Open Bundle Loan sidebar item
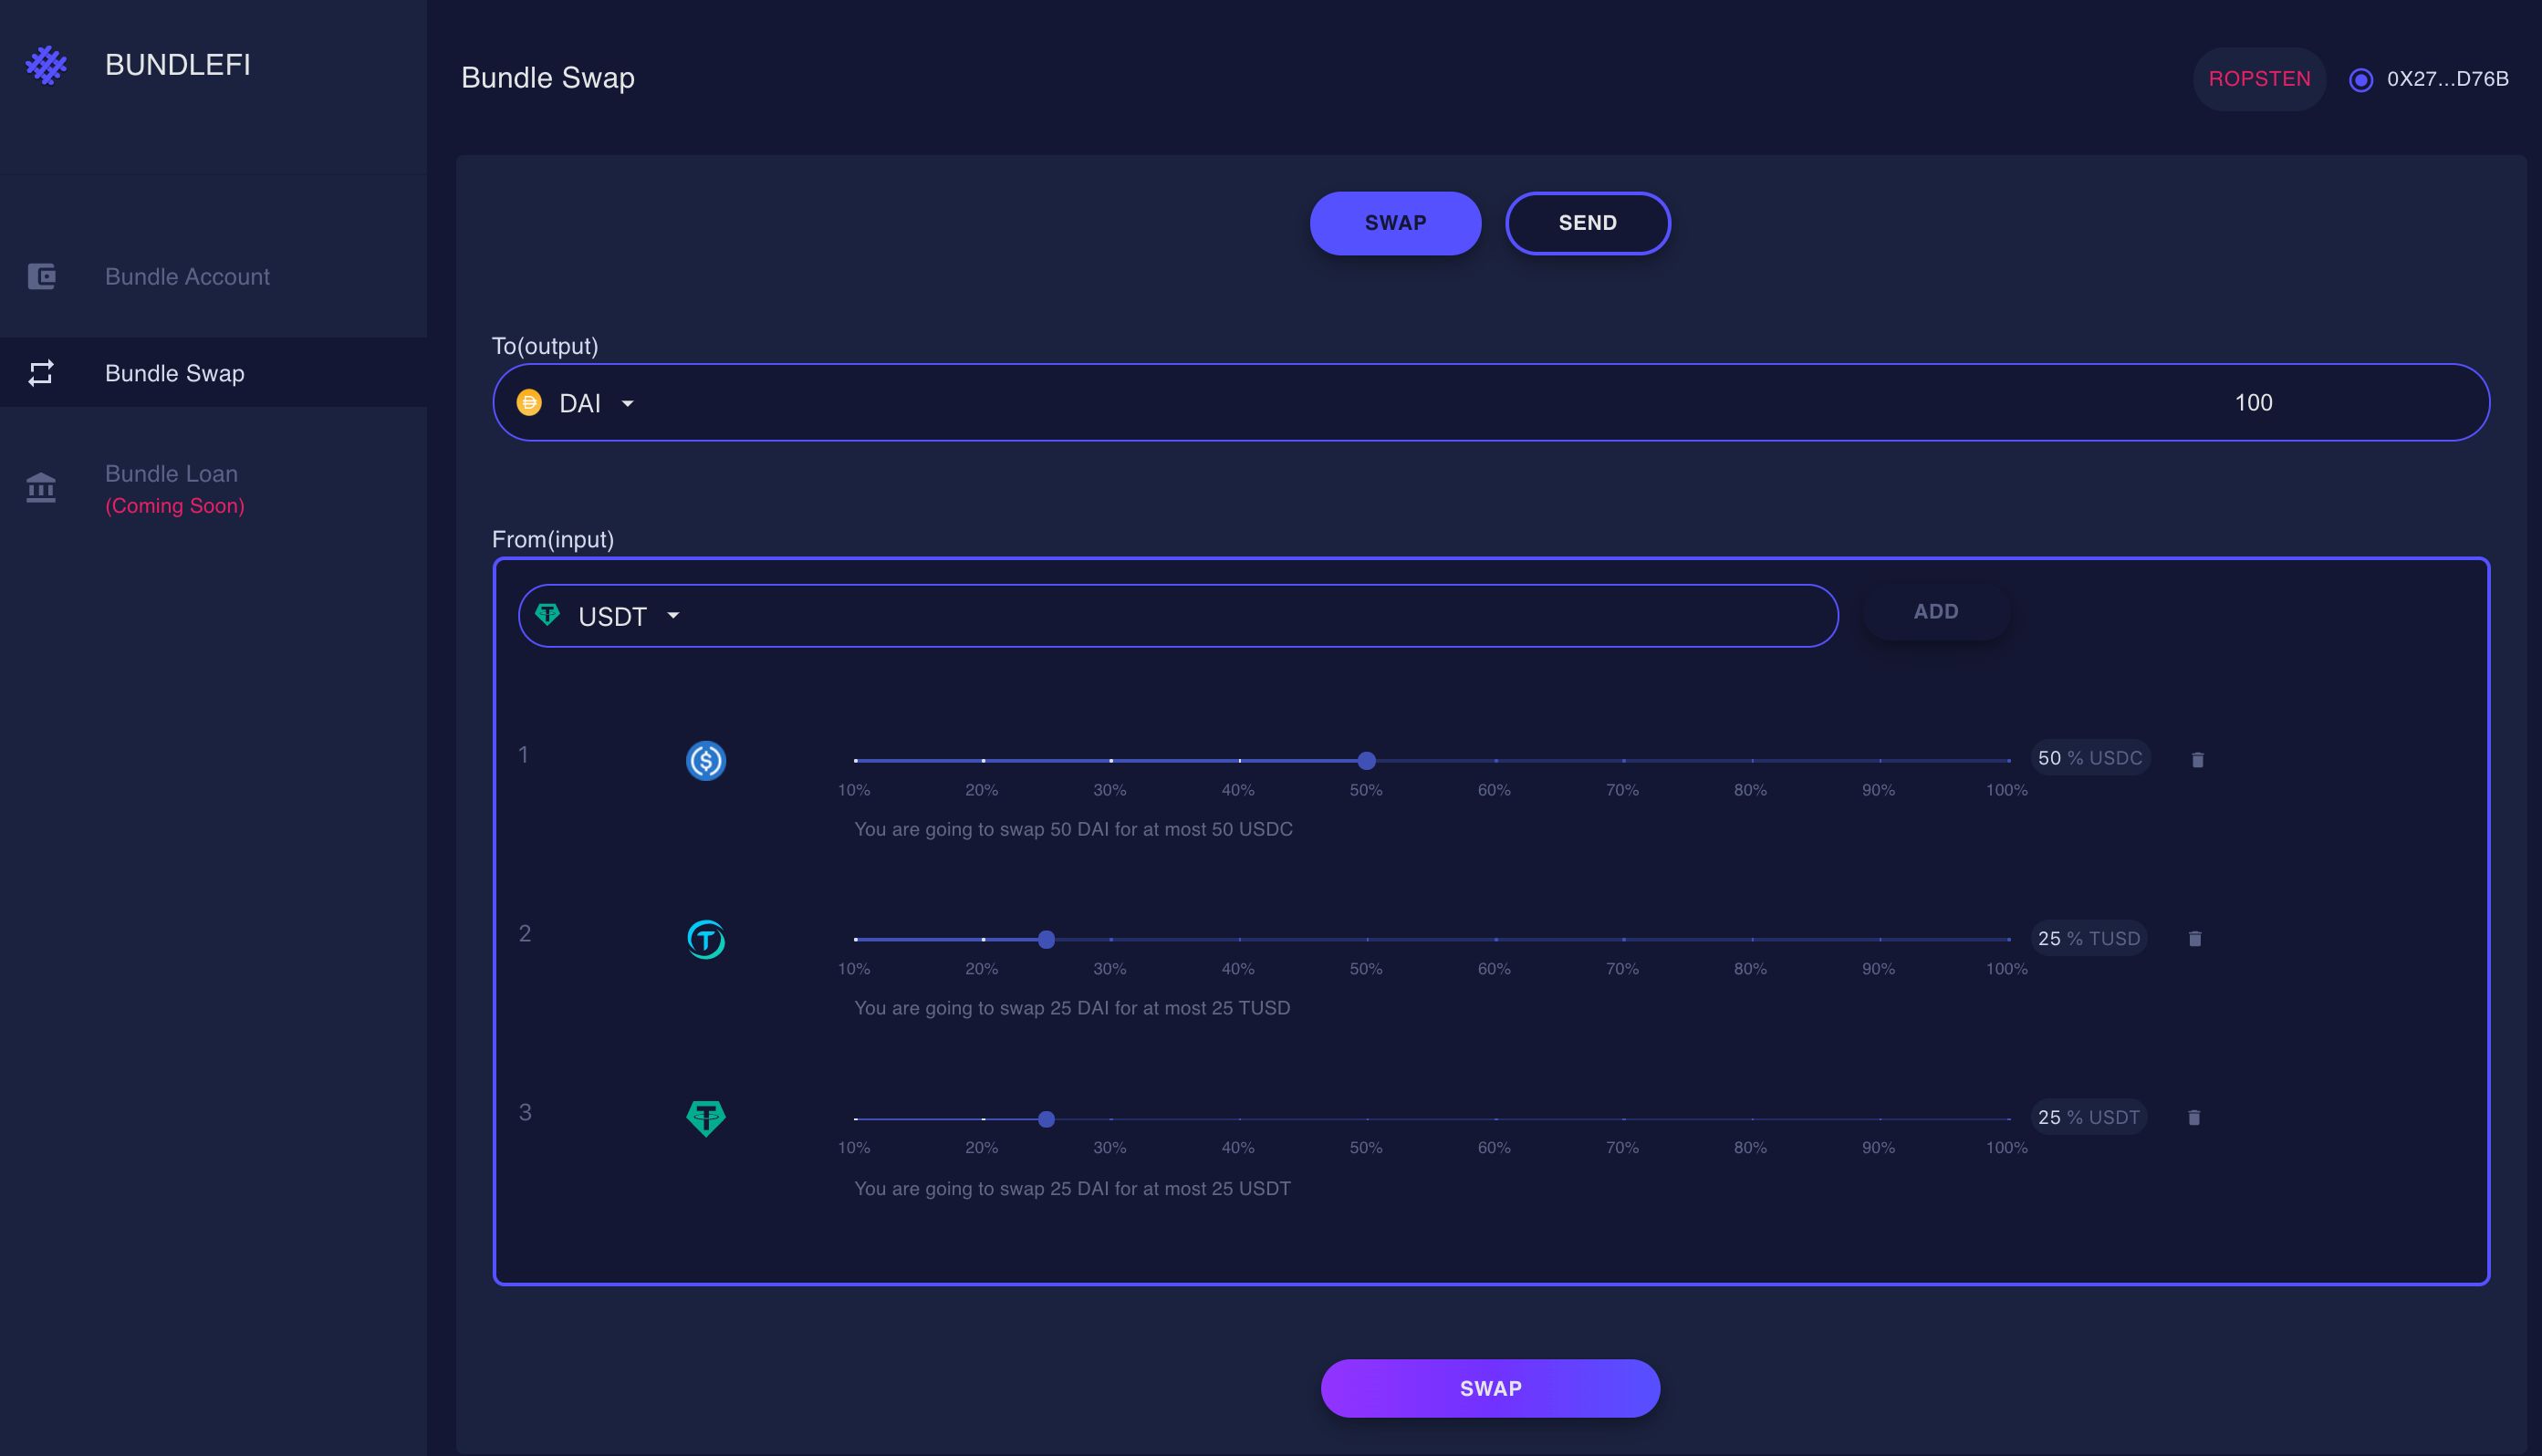Viewport: 2542px width, 1456px height. pos(214,489)
